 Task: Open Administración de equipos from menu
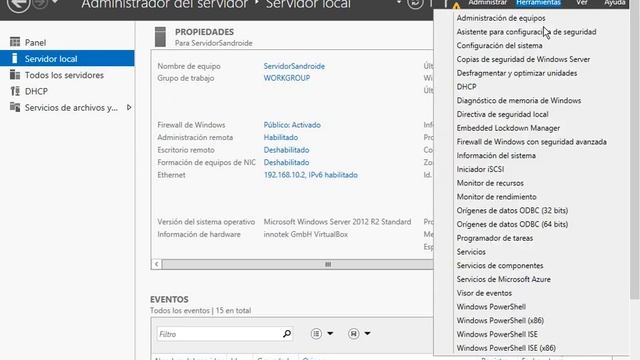501,18
